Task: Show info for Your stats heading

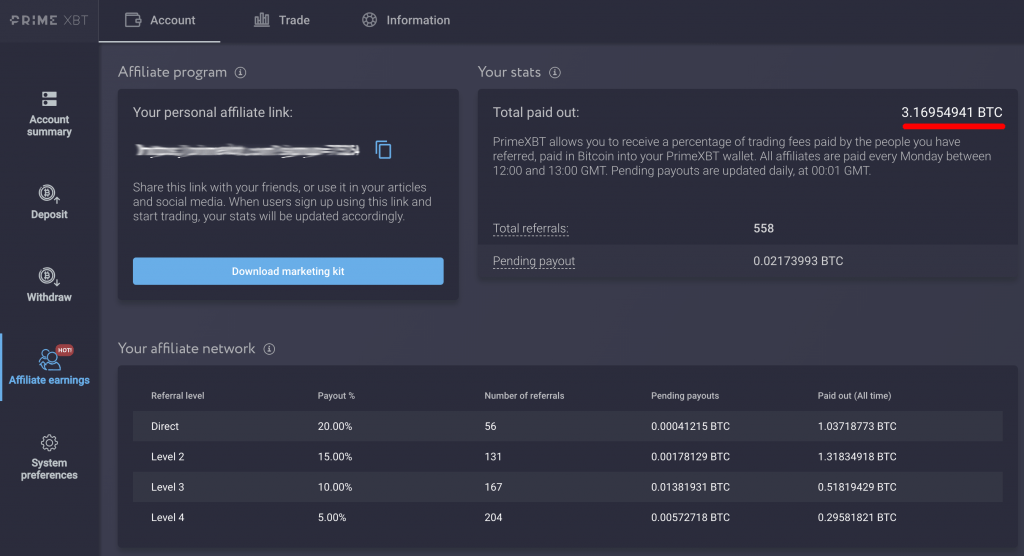Action: tap(554, 73)
